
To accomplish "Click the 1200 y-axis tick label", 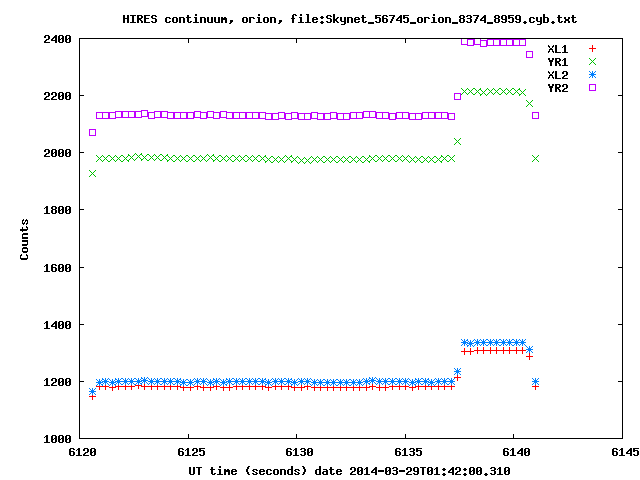I will click(x=58, y=382).
